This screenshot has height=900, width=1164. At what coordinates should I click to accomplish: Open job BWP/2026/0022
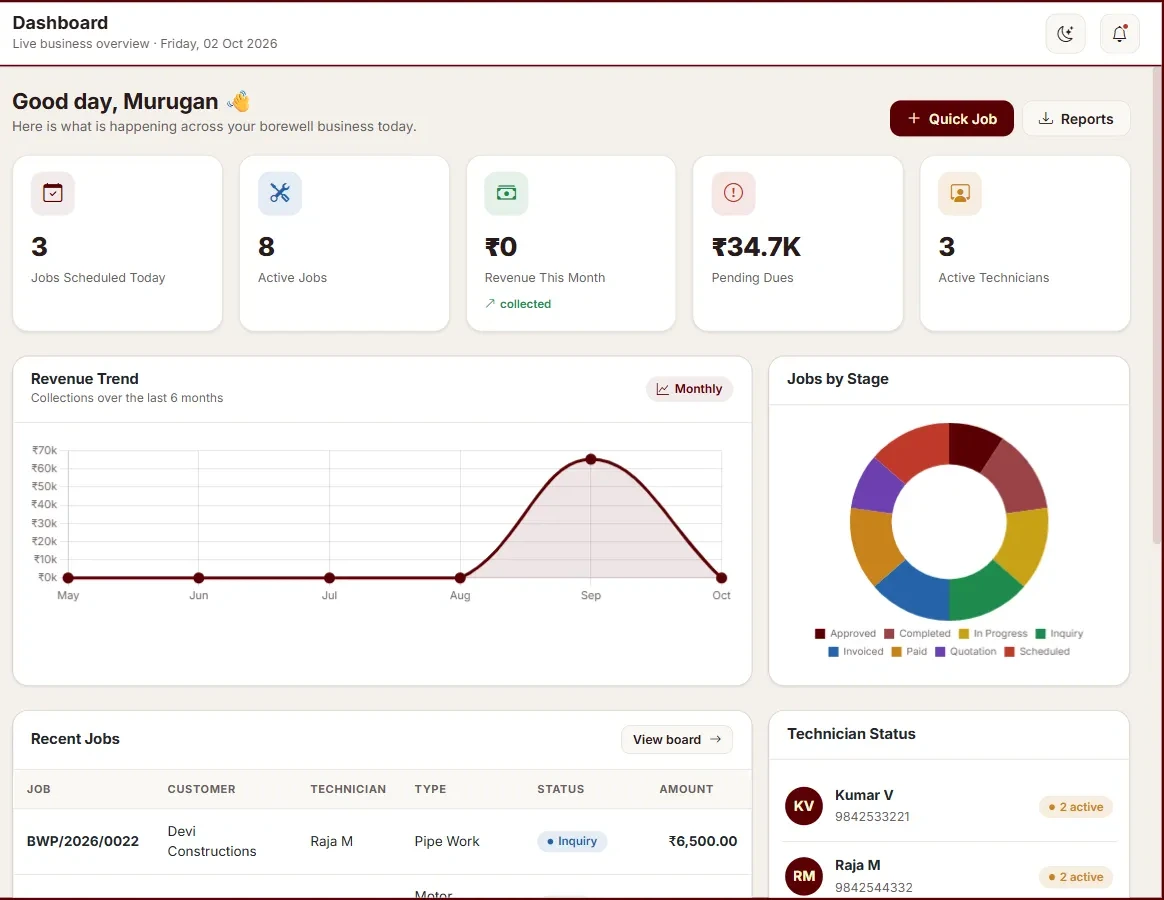coord(82,841)
